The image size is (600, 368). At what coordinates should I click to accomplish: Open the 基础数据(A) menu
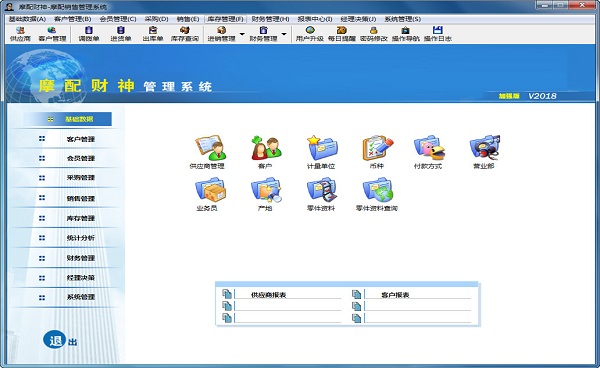tap(27, 19)
